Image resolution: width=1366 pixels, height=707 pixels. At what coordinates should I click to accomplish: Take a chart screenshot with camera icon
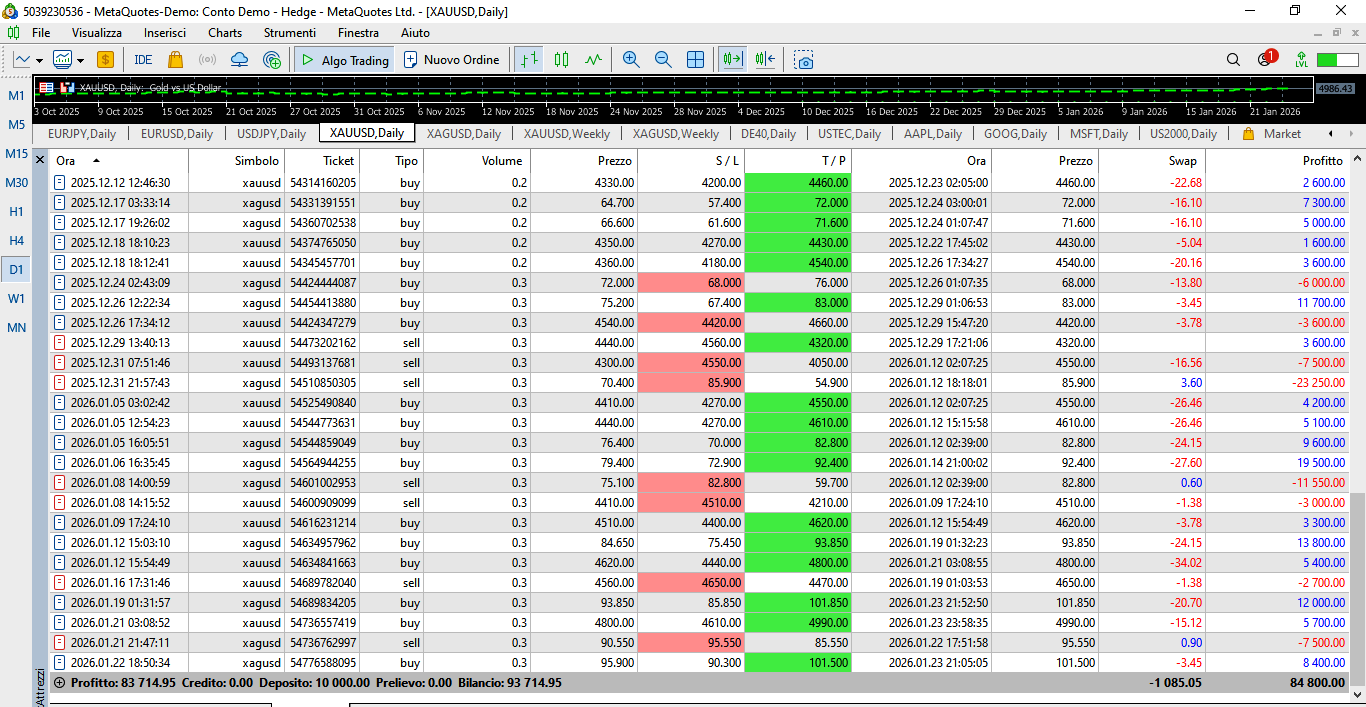[x=804, y=60]
